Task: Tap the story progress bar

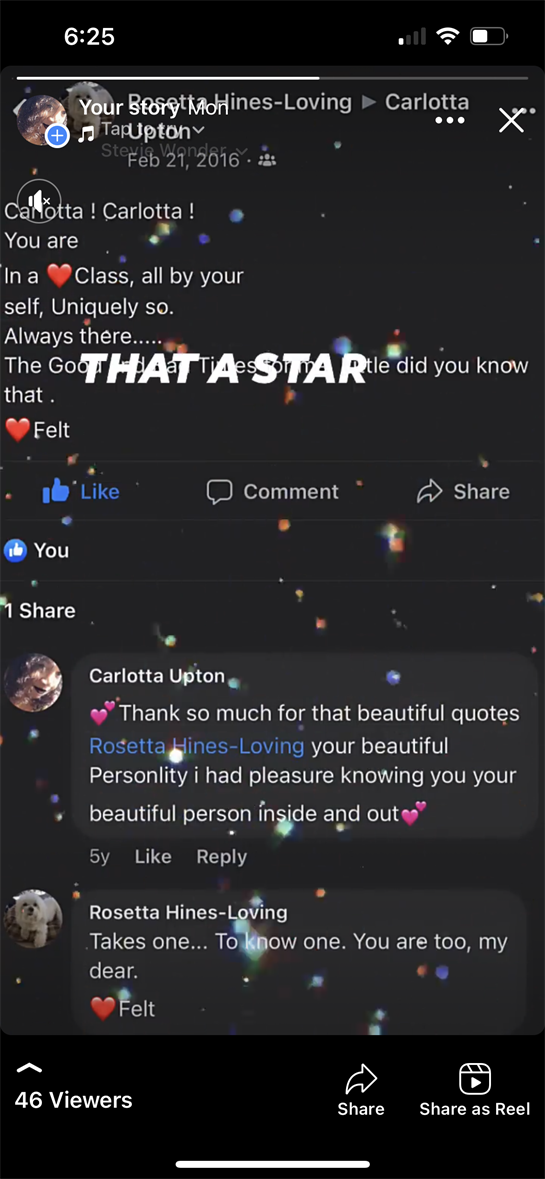Action: [272, 77]
